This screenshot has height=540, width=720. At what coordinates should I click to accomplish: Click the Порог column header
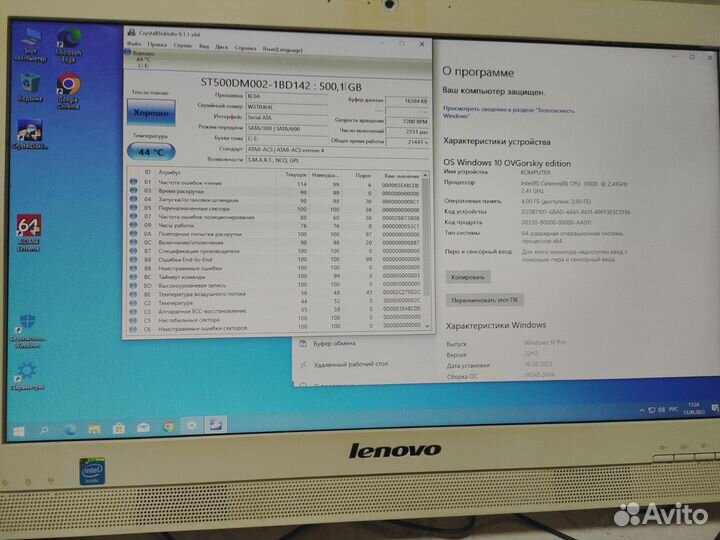tap(363, 176)
